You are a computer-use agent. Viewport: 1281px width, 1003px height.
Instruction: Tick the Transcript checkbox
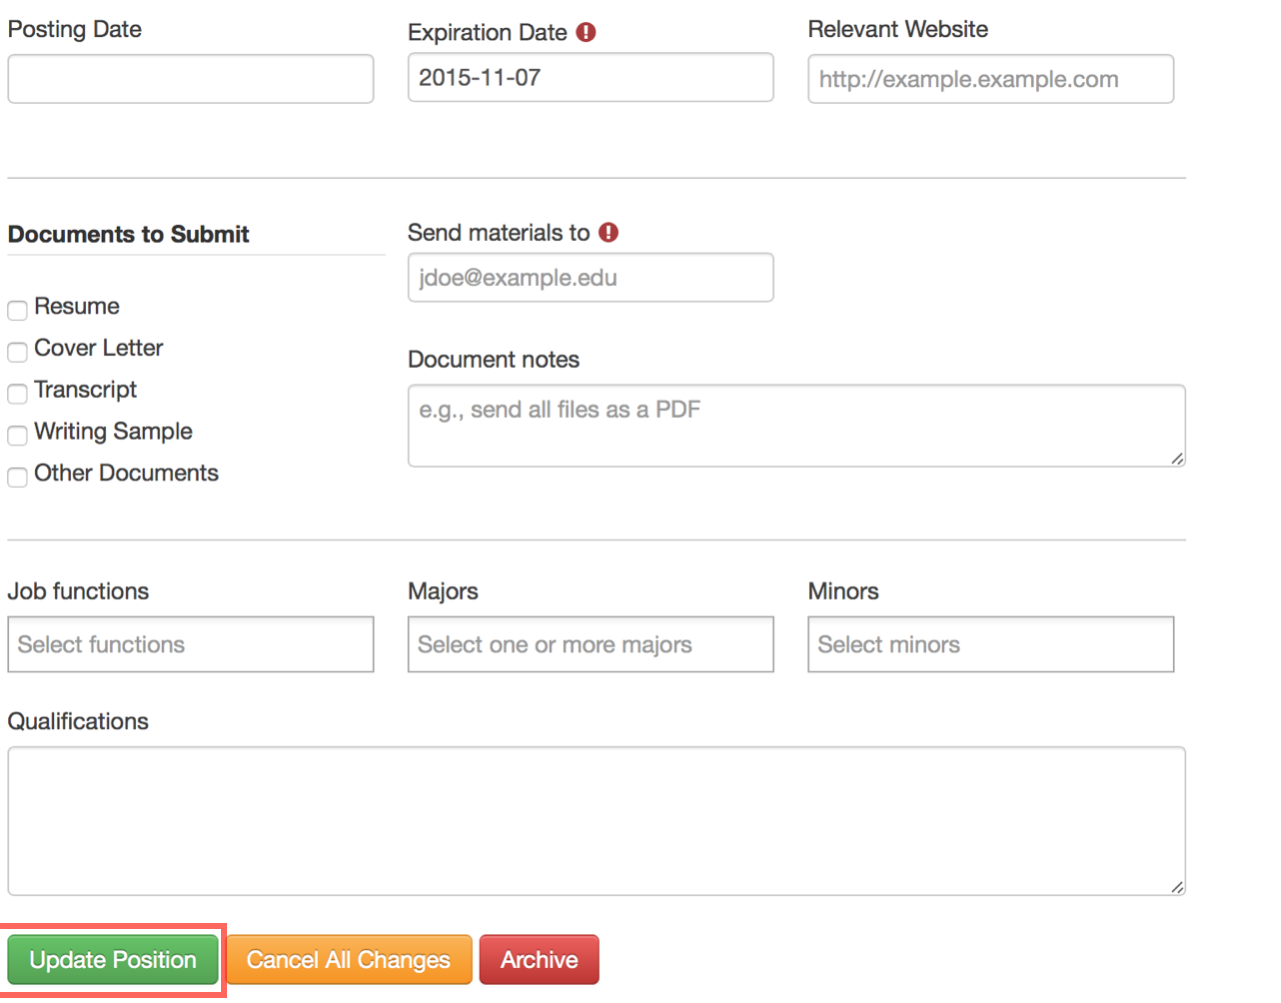click(17, 393)
